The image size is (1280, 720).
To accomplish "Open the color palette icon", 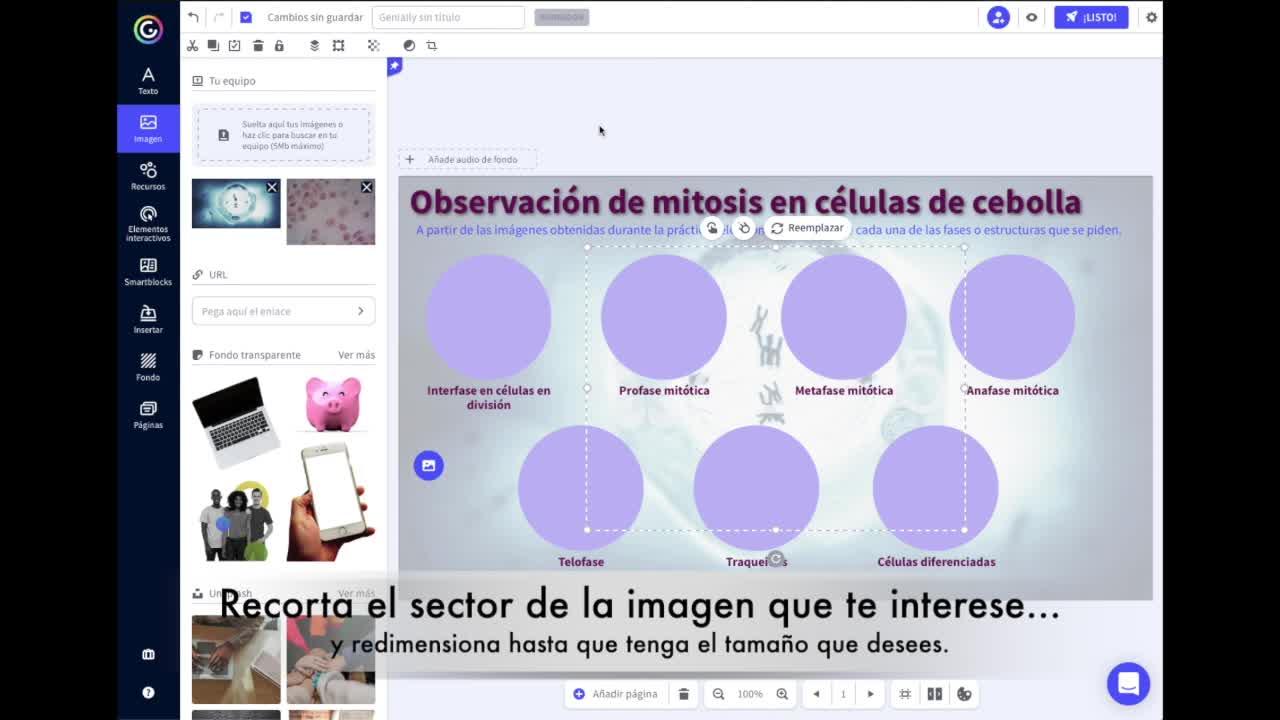I will coord(964,694).
